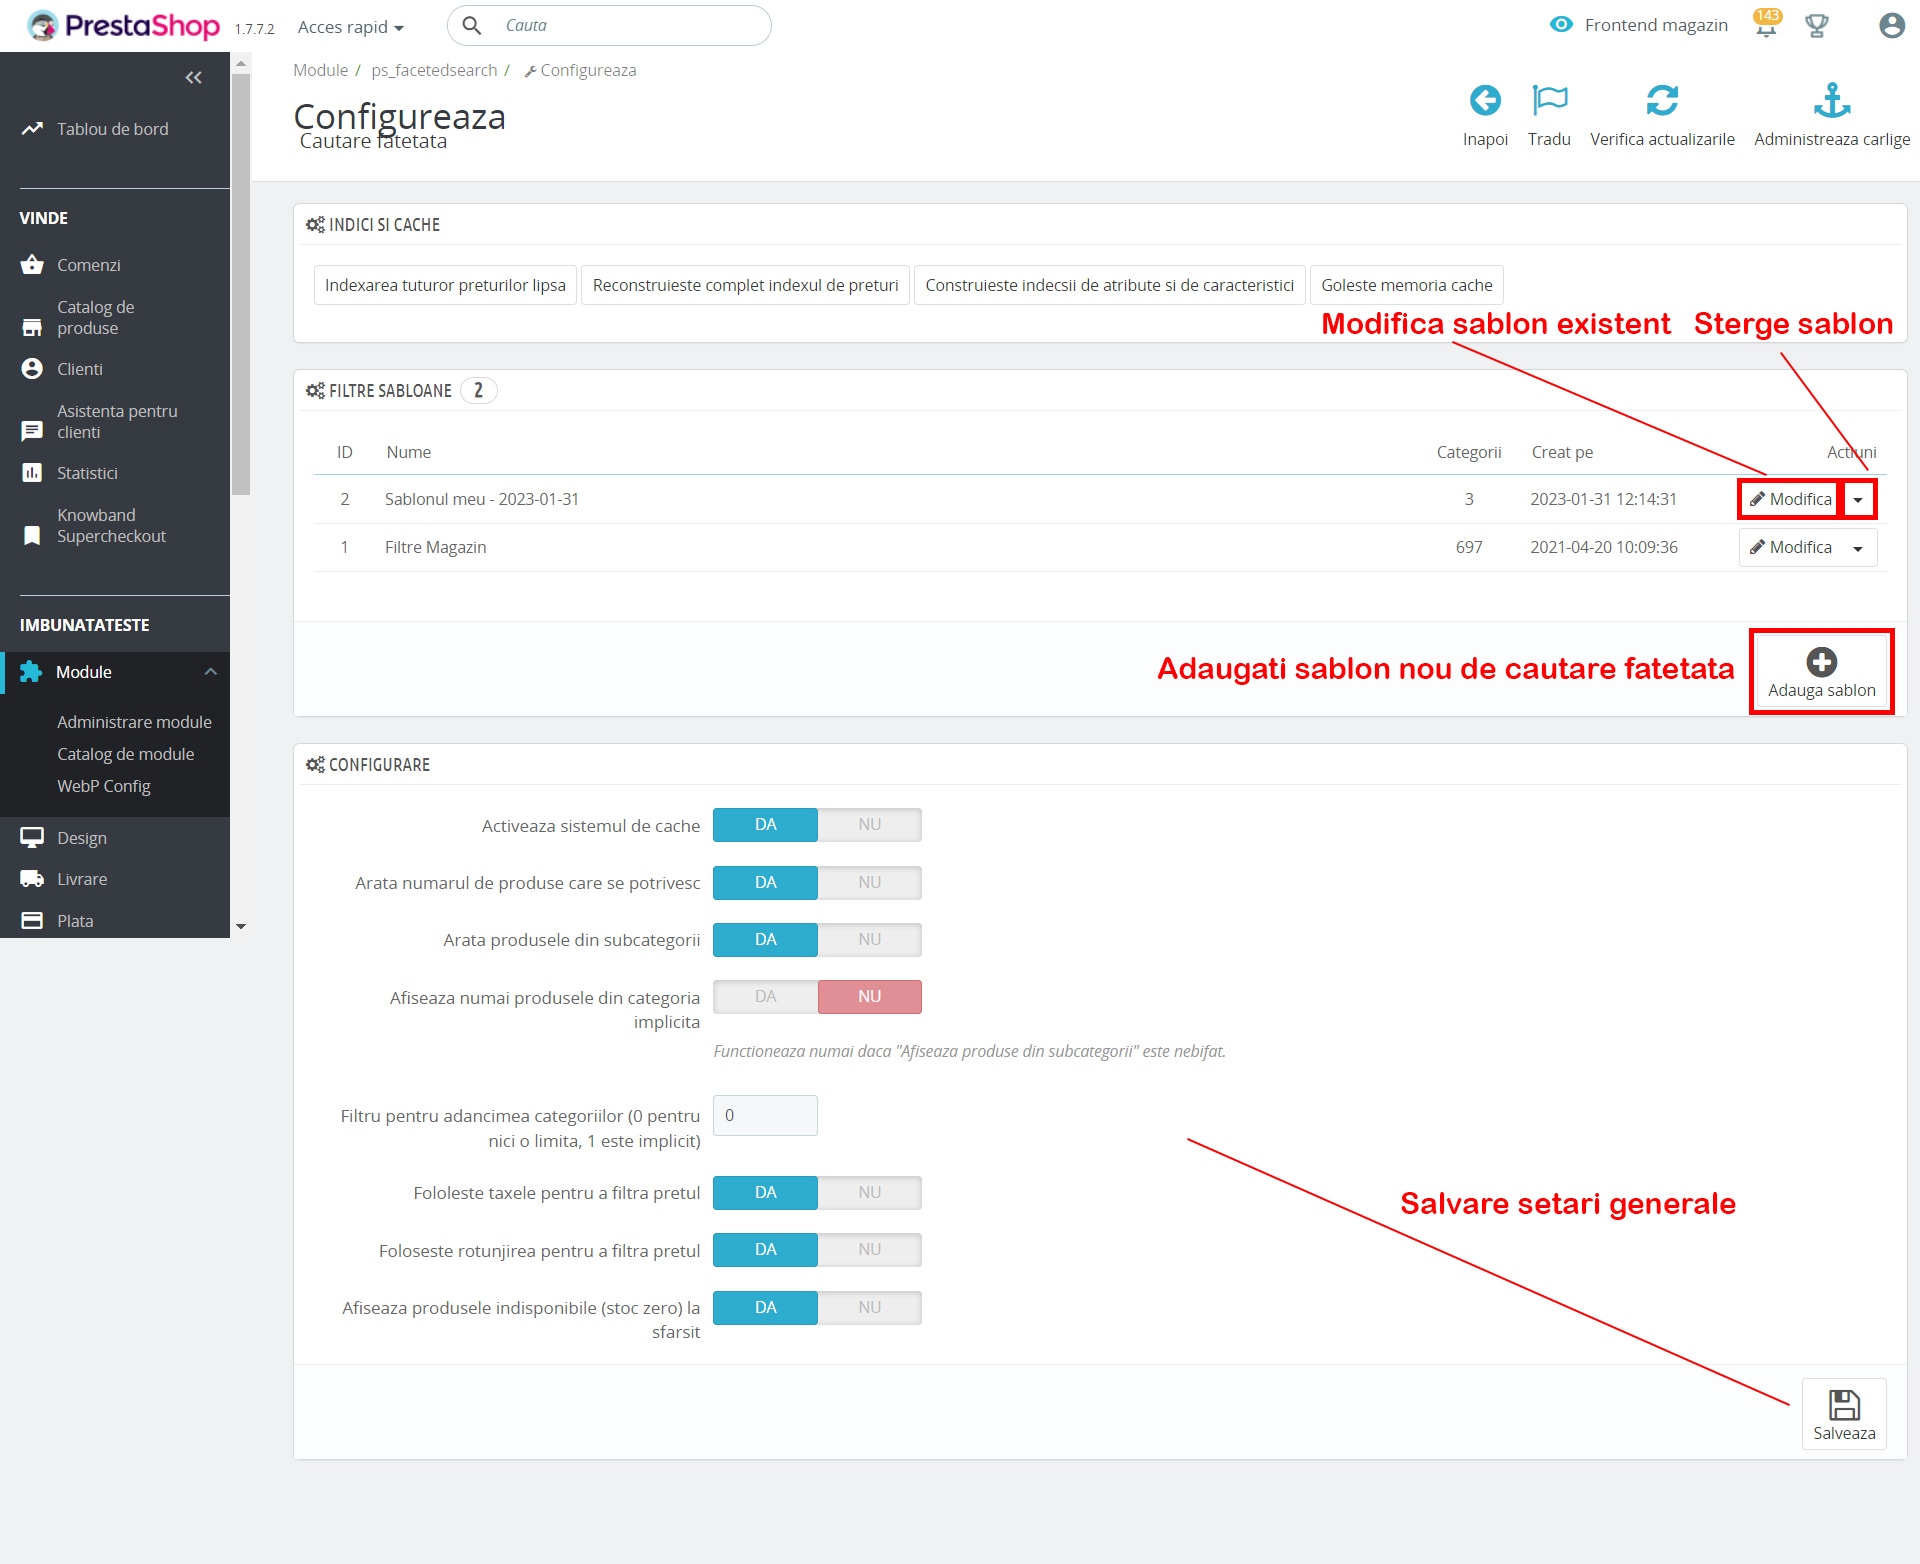Click DA for Activeaza sistemul de cache

tap(765, 825)
